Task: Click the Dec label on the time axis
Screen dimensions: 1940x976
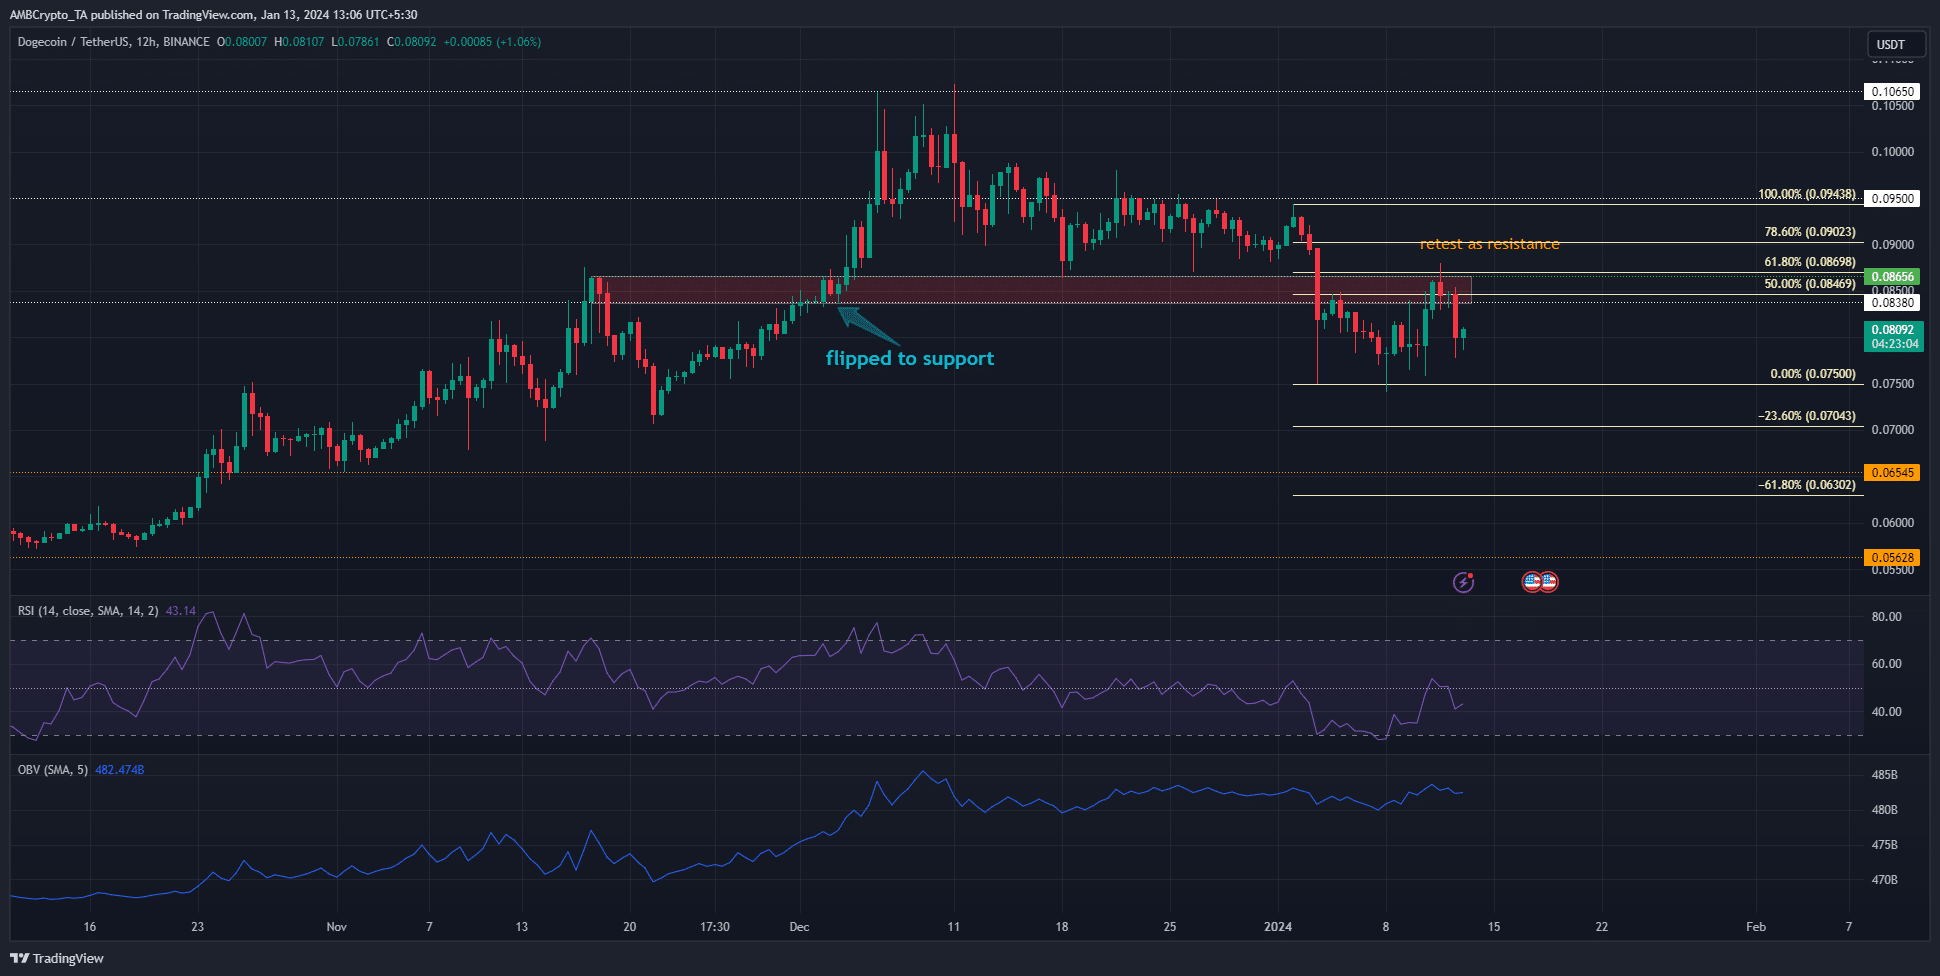Action: (799, 927)
